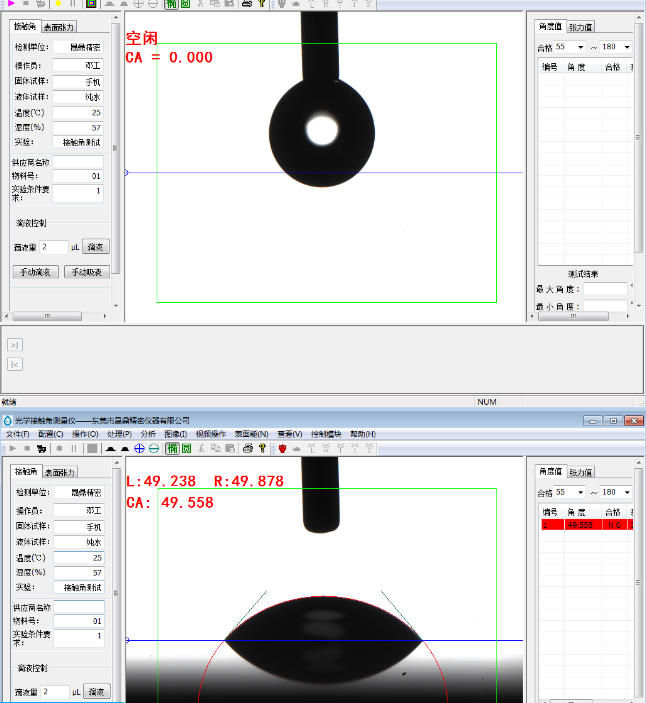Toggle the green 圆 circle fitting icon in the lower toolbar
Viewport: 646px width, 703px height.
coord(186,448)
